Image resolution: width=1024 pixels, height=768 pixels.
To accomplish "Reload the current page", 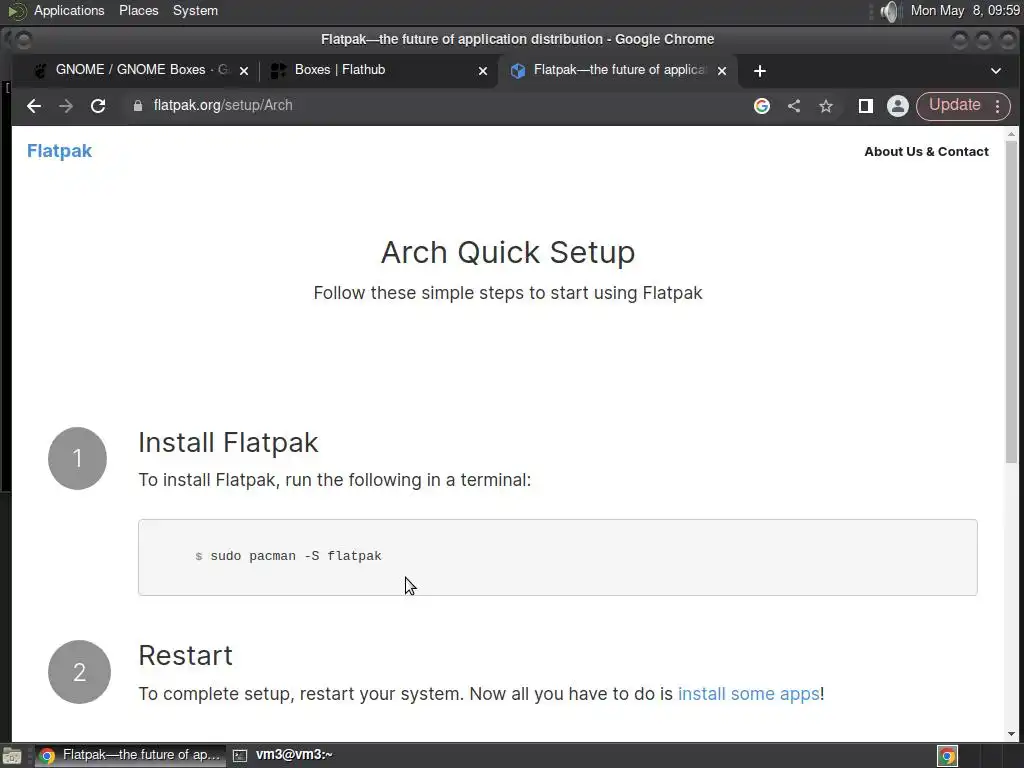I will (98, 106).
